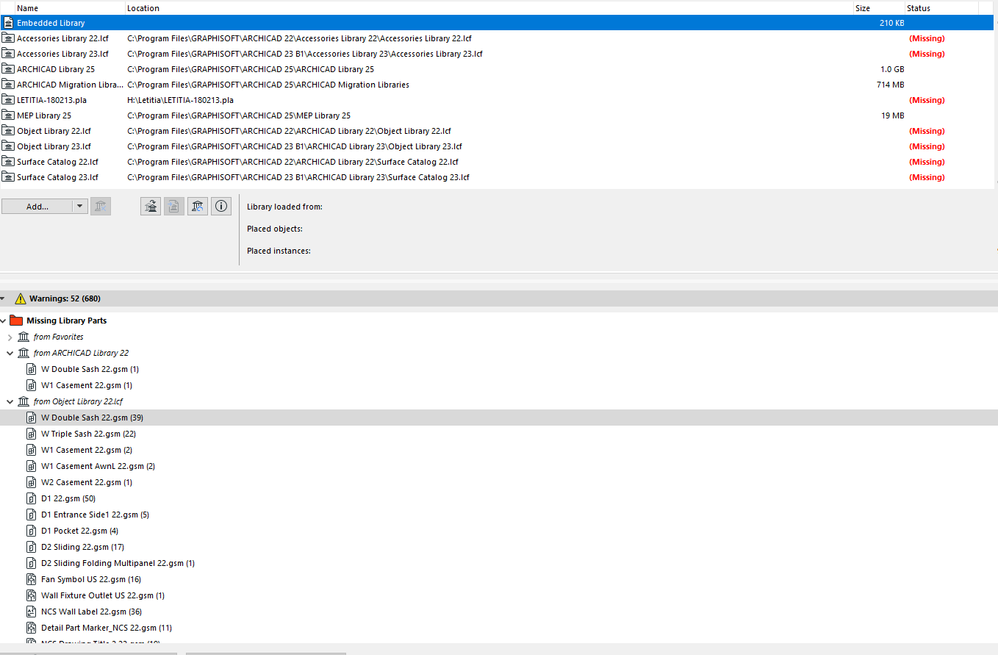Click the Library loaded from: label
This screenshot has height=655, width=998.
point(285,207)
